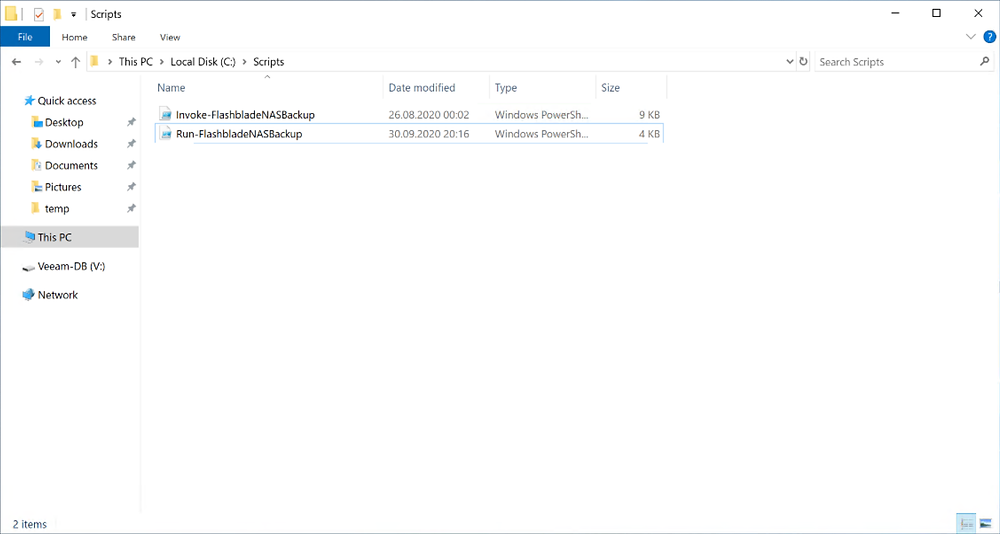
Task: Open the temp folder in navigation pane
Action: [x=57, y=209]
